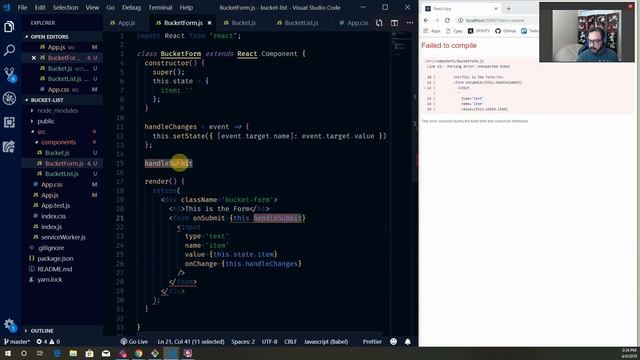This screenshot has width=640, height=360.
Task: Reload the Chrome page
Action: click(x=447, y=20)
